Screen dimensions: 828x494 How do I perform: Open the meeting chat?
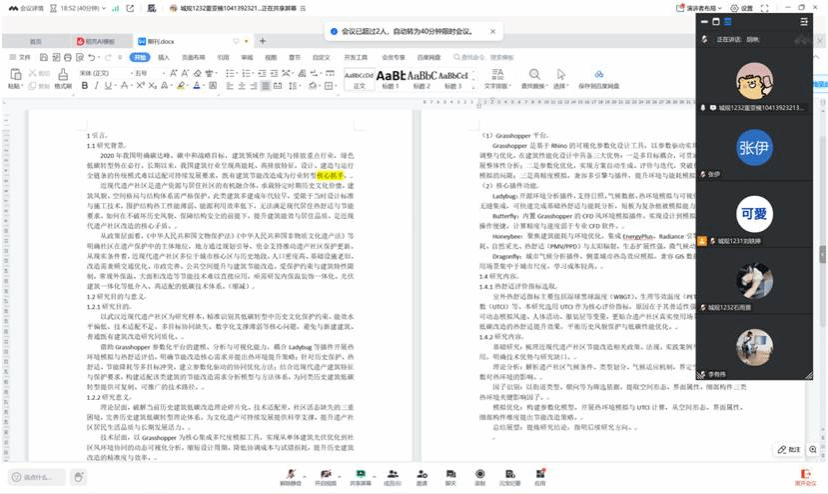(450, 477)
